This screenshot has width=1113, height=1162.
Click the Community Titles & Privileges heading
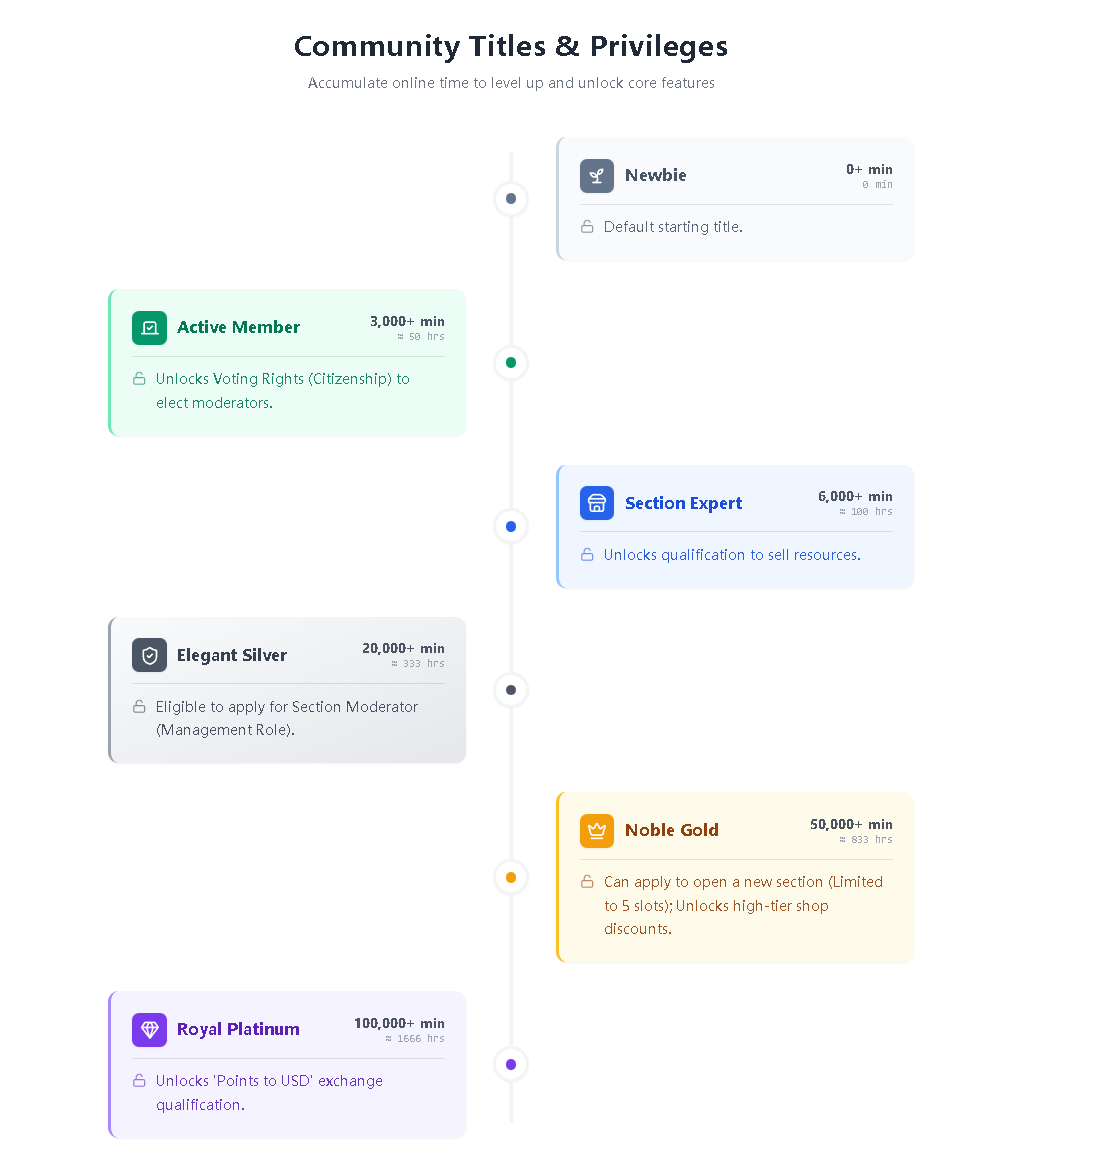(511, 47)
